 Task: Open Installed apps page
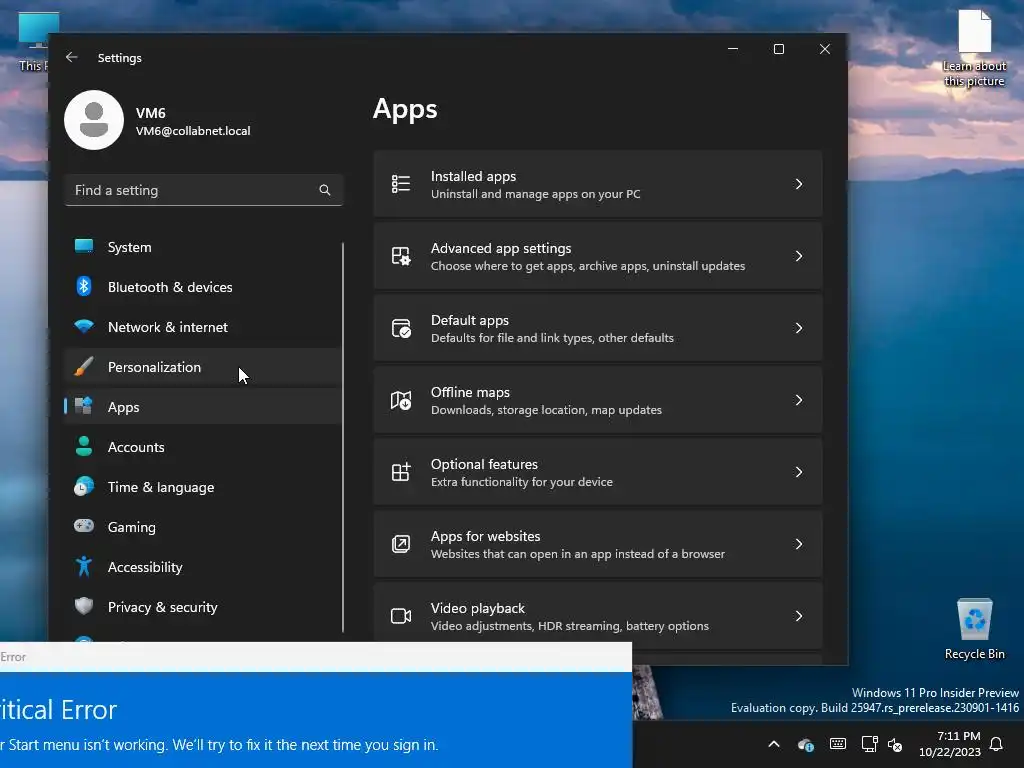(x=598, y=184)
